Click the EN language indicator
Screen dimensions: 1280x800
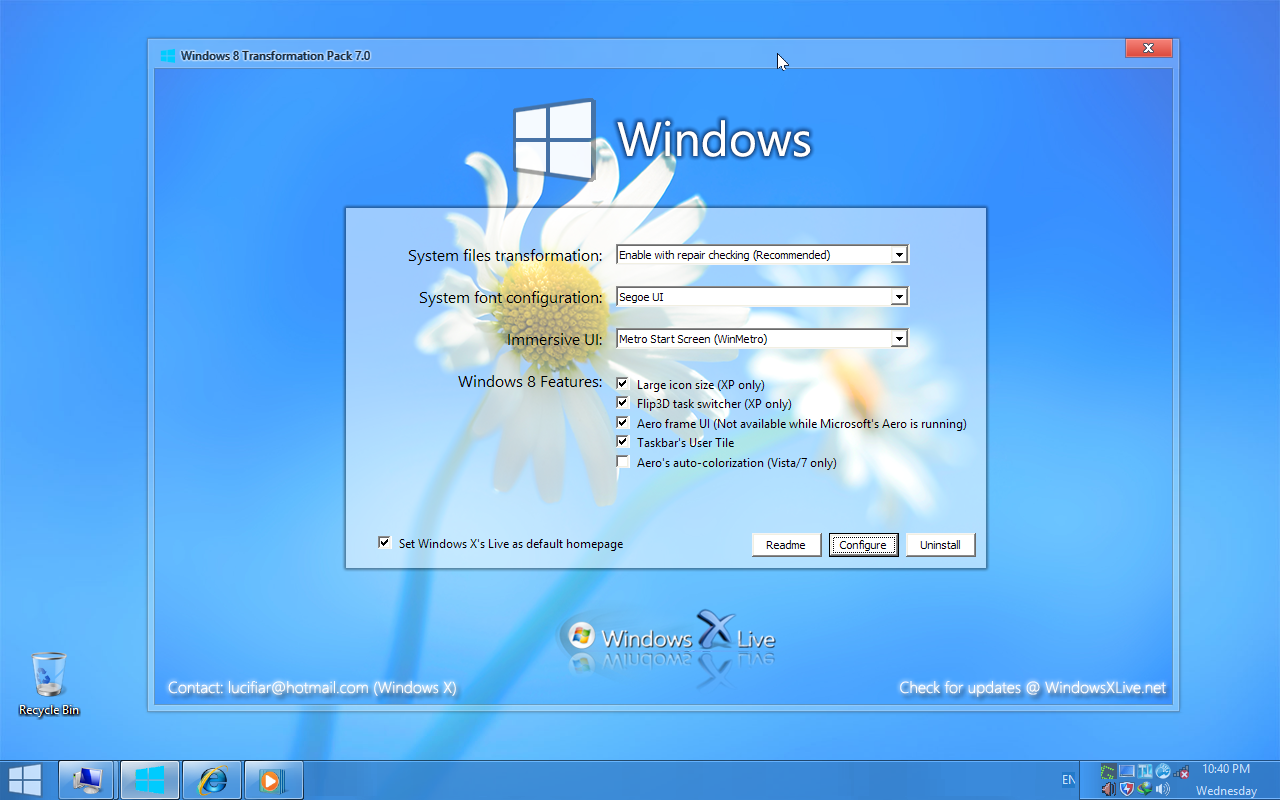point(1068,780)
